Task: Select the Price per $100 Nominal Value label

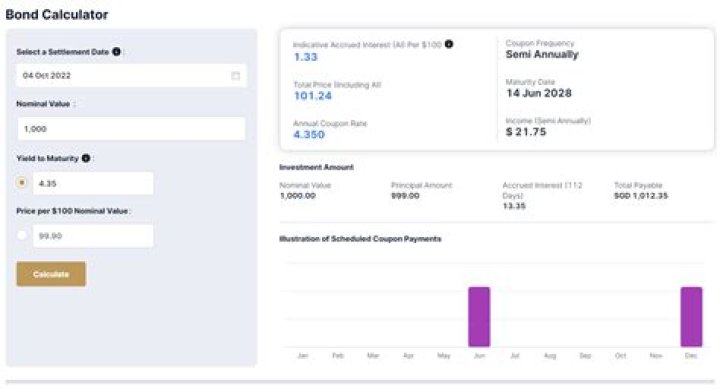Action: [73, 211]
